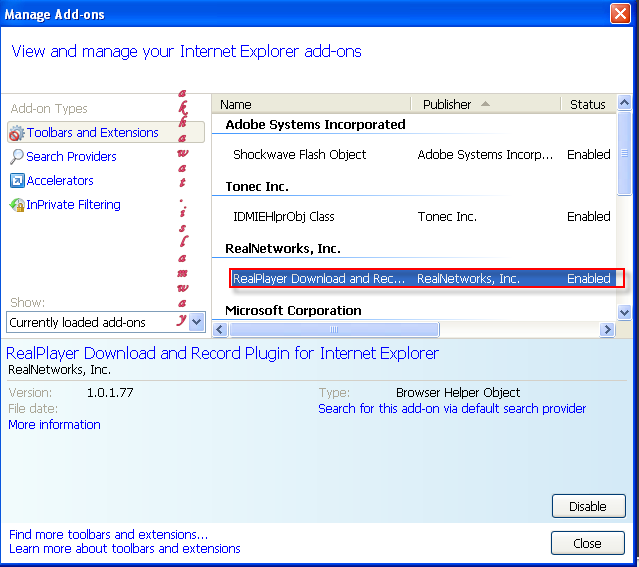The width and height of the screenshot is (639, 567).
Task: Click the Search Providers magnifier icon
Action: (x=17, y=157)
